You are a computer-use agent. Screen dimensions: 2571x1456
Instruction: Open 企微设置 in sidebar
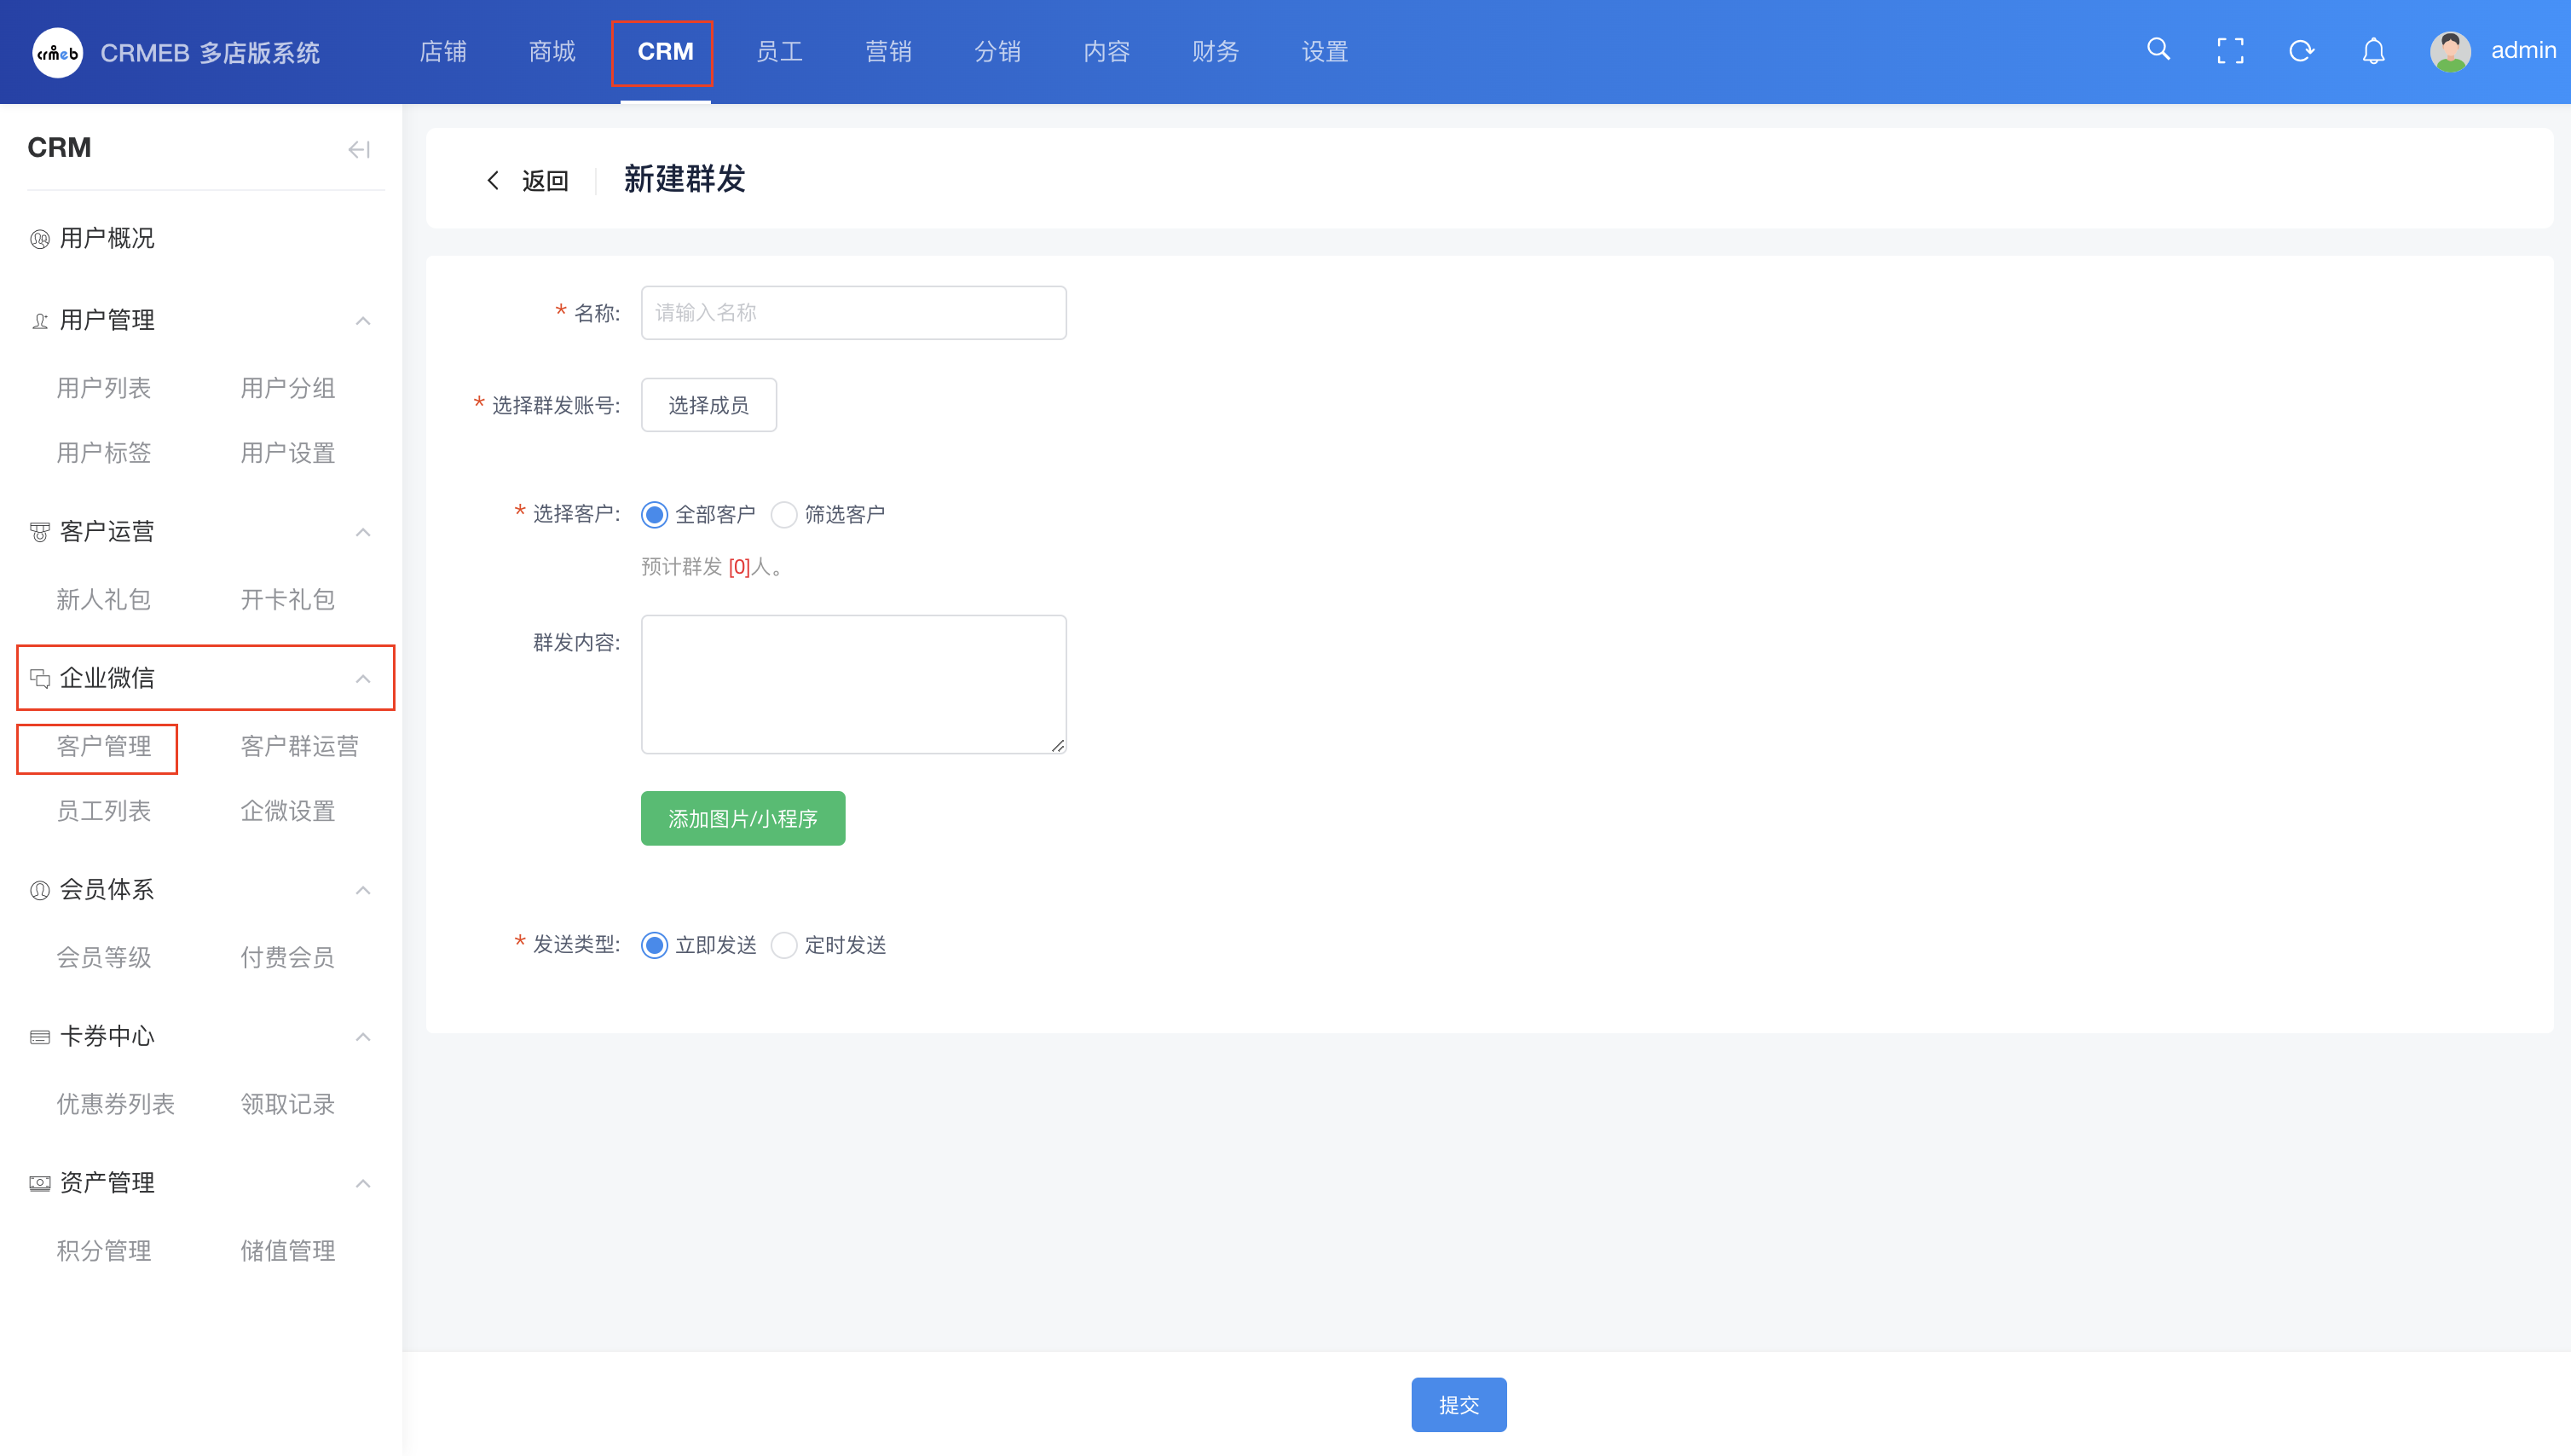click(287, 811)
